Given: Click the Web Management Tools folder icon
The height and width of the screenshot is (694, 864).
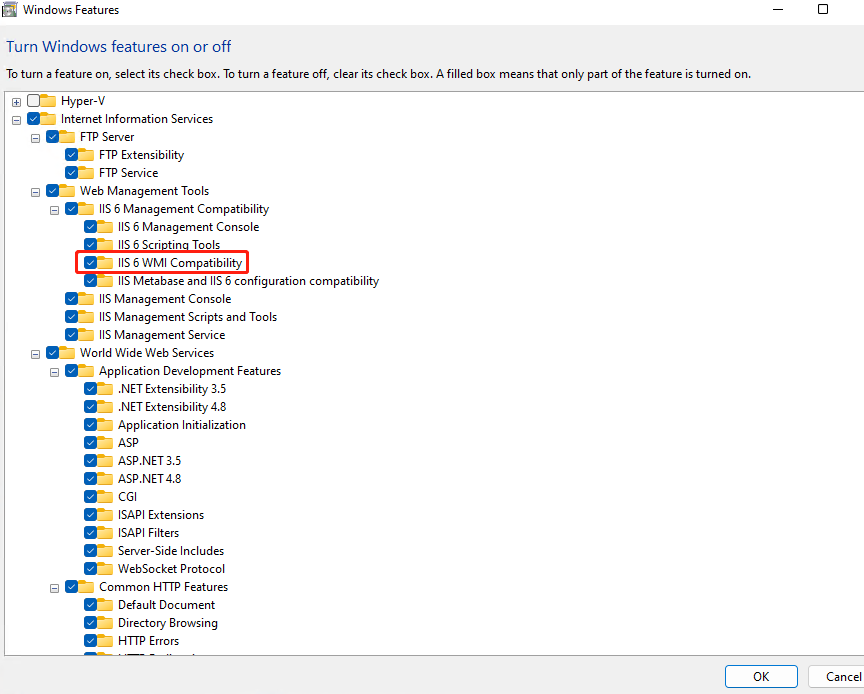Looking at the screenshot, I should (x=67, y=191).
